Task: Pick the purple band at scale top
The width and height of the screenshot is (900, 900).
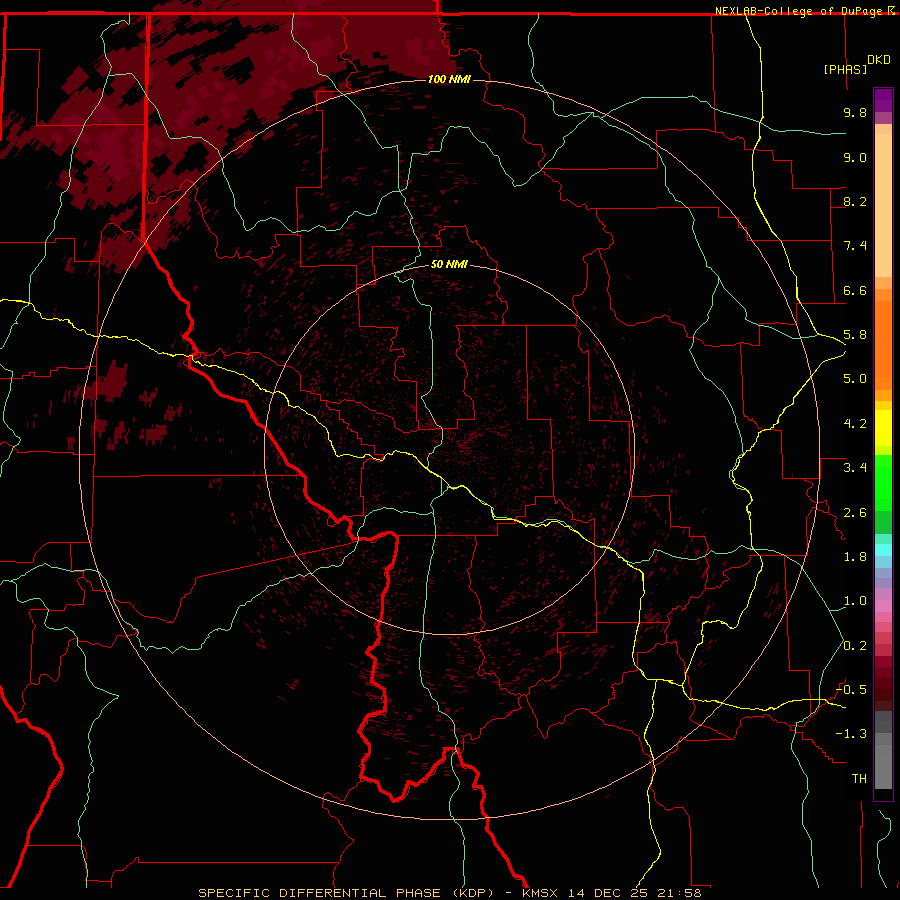Action: [x=883, y=100]
